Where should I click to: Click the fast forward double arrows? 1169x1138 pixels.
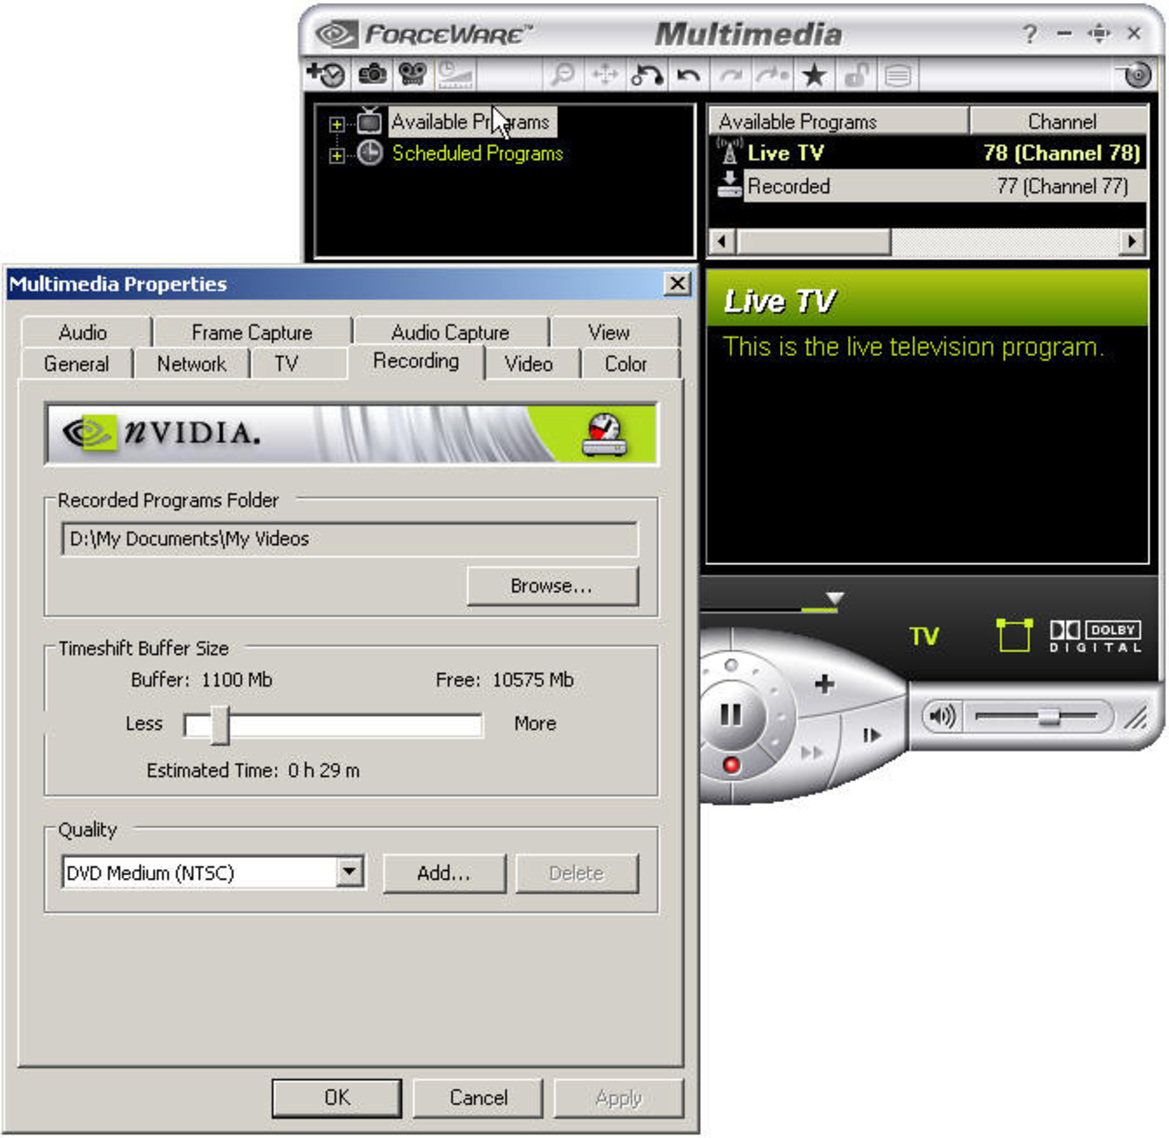pos(811,752)
